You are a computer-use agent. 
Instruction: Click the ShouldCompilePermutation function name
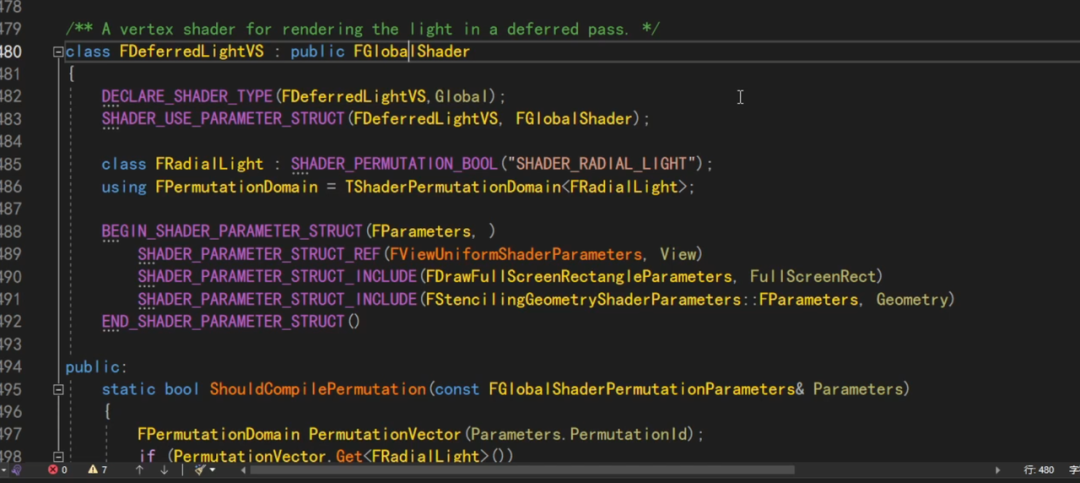click(318, 389)
